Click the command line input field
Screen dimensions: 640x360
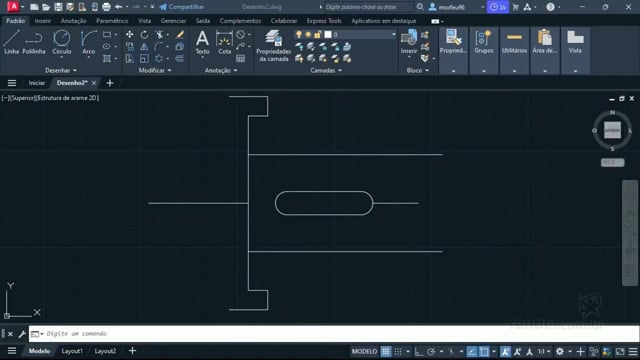coord(334,333)
